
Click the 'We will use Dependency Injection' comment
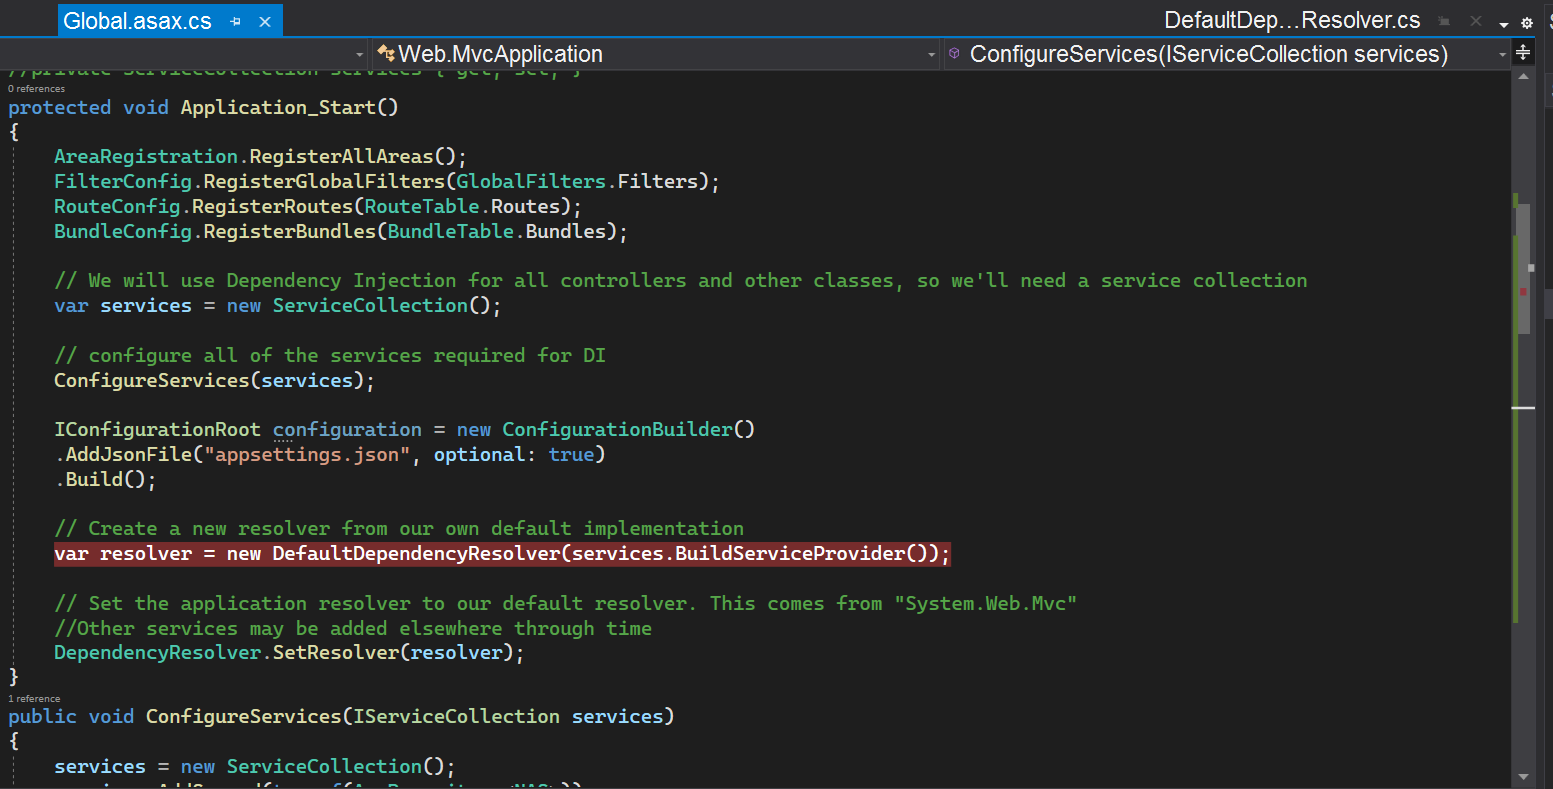[x=680, y=281]
